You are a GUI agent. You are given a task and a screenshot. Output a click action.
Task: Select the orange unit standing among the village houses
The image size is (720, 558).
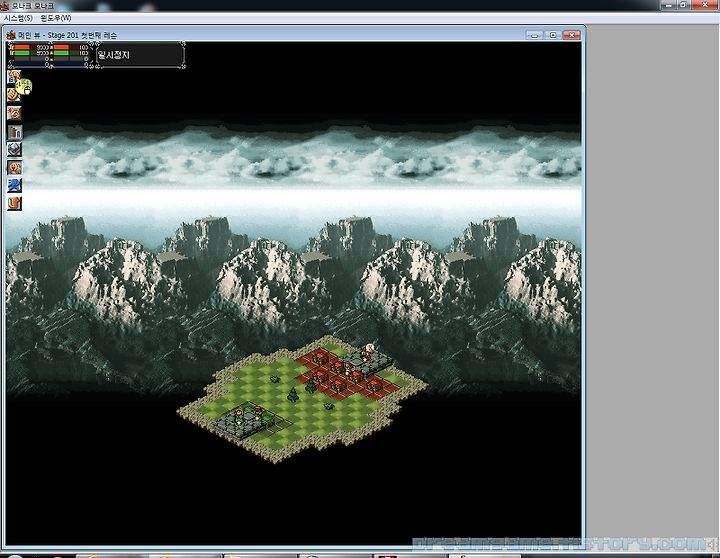tap(347, 367)
